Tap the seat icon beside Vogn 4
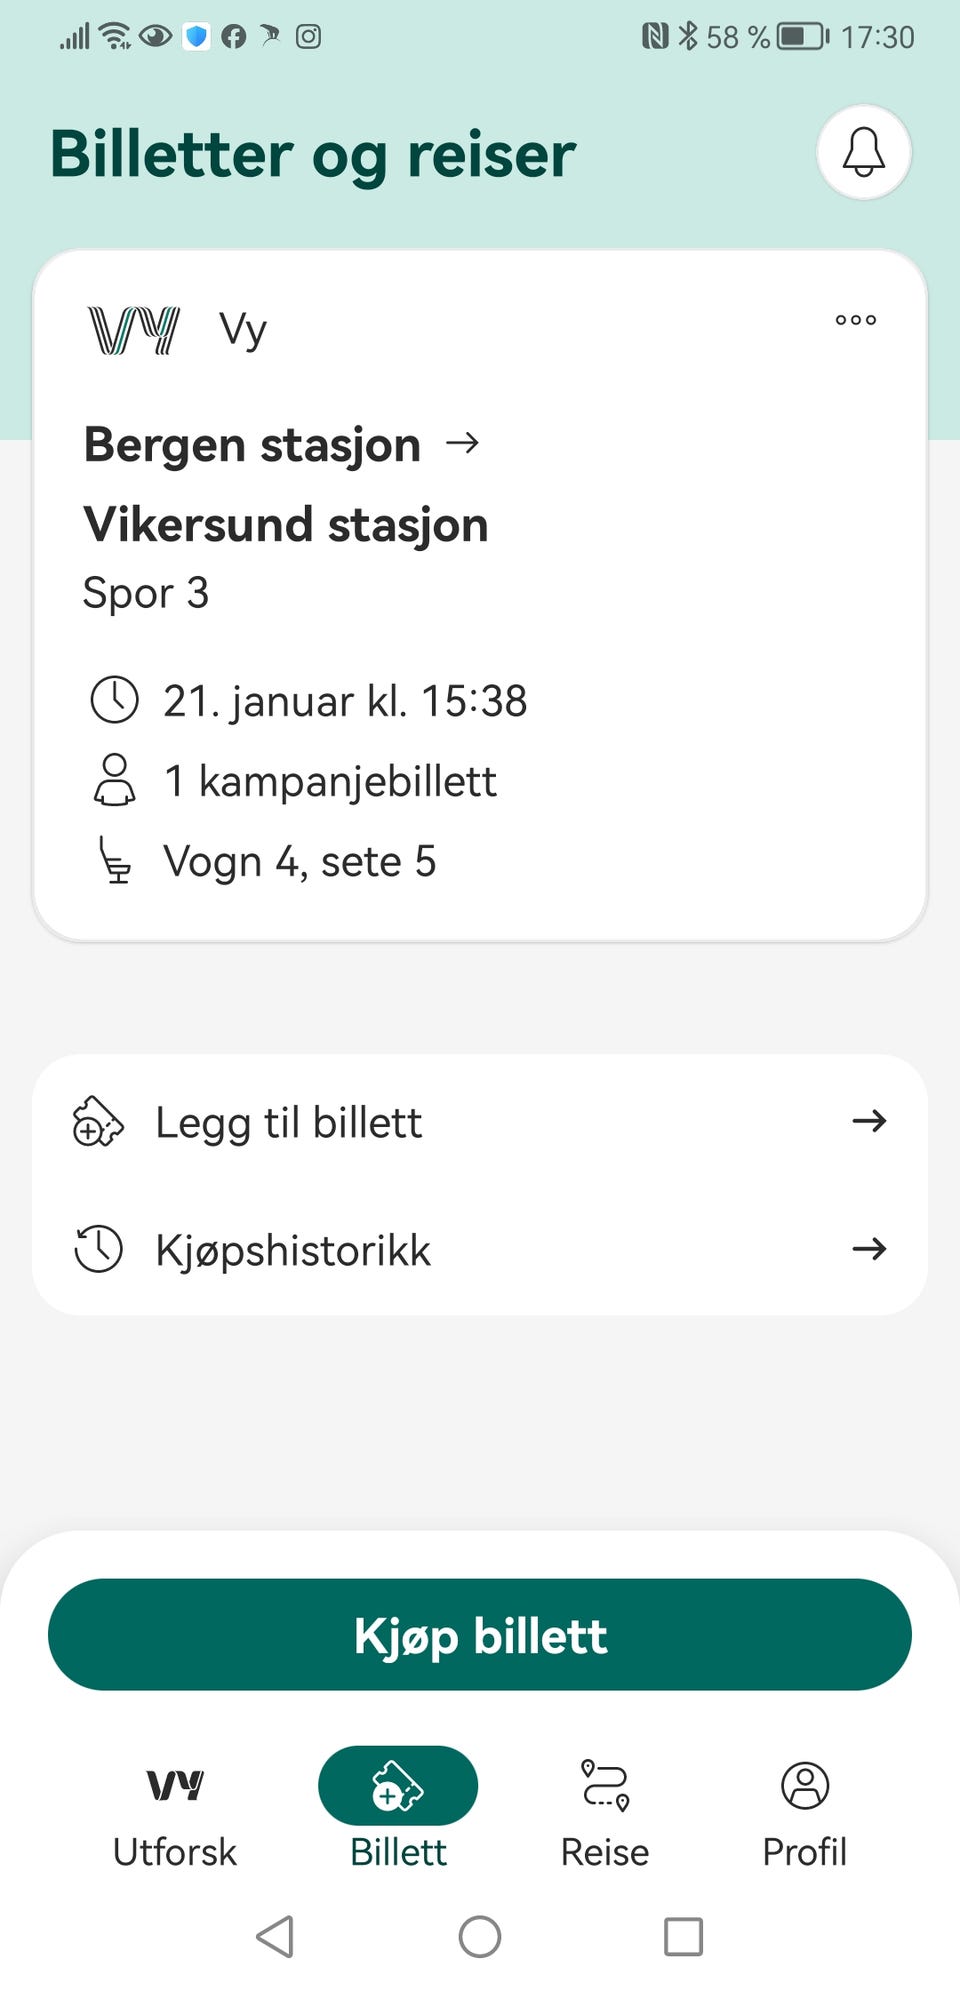 (x=115, y=861)
